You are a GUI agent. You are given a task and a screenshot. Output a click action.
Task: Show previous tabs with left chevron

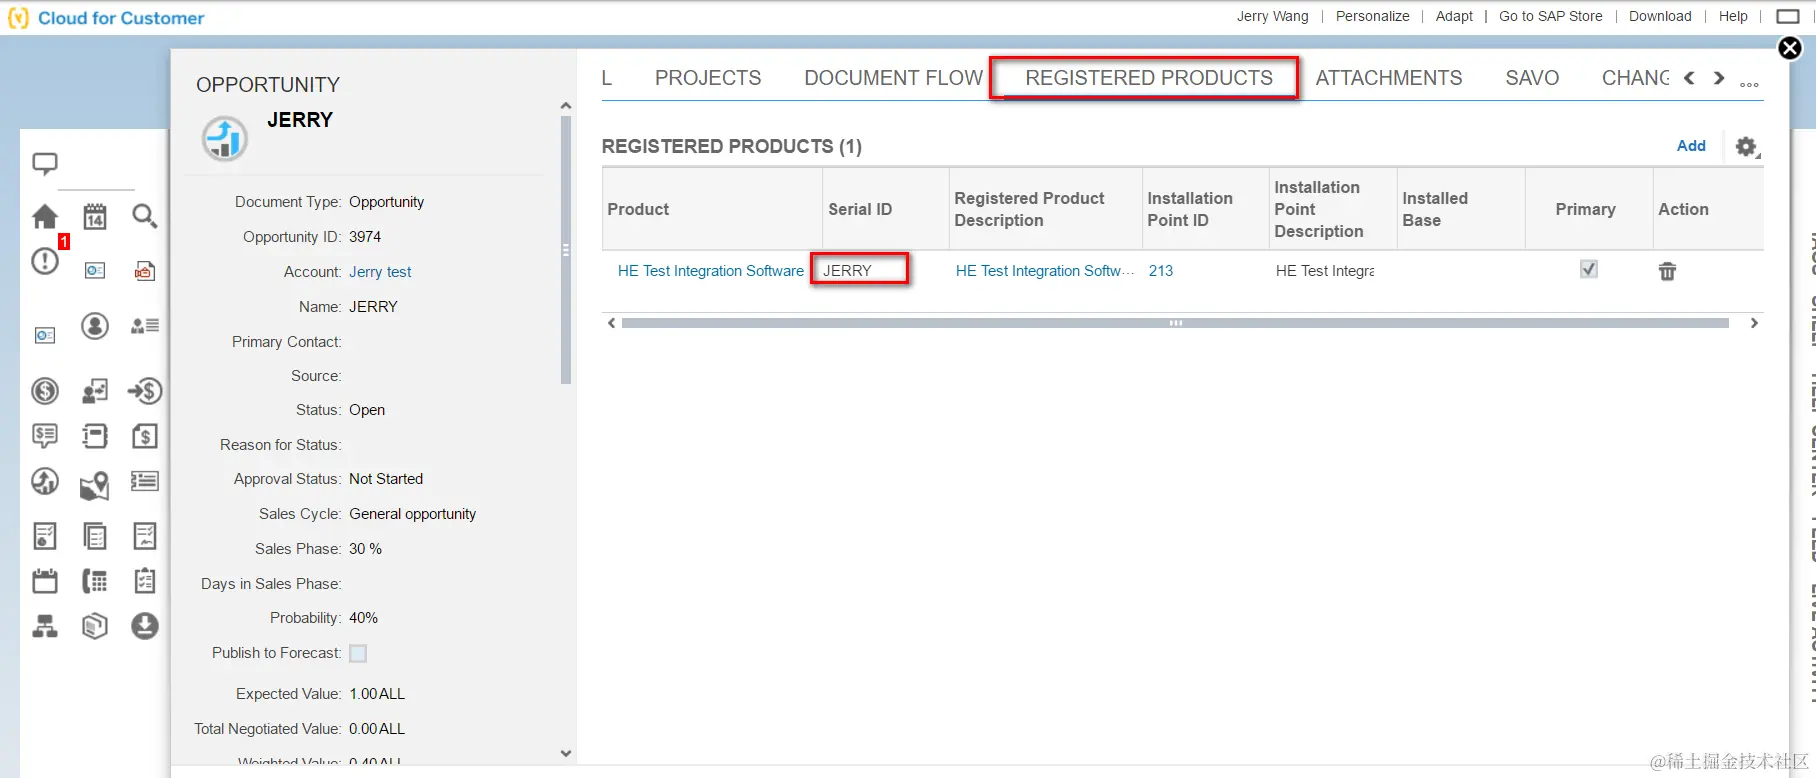pyautogui.click(x=1689, y=78)
